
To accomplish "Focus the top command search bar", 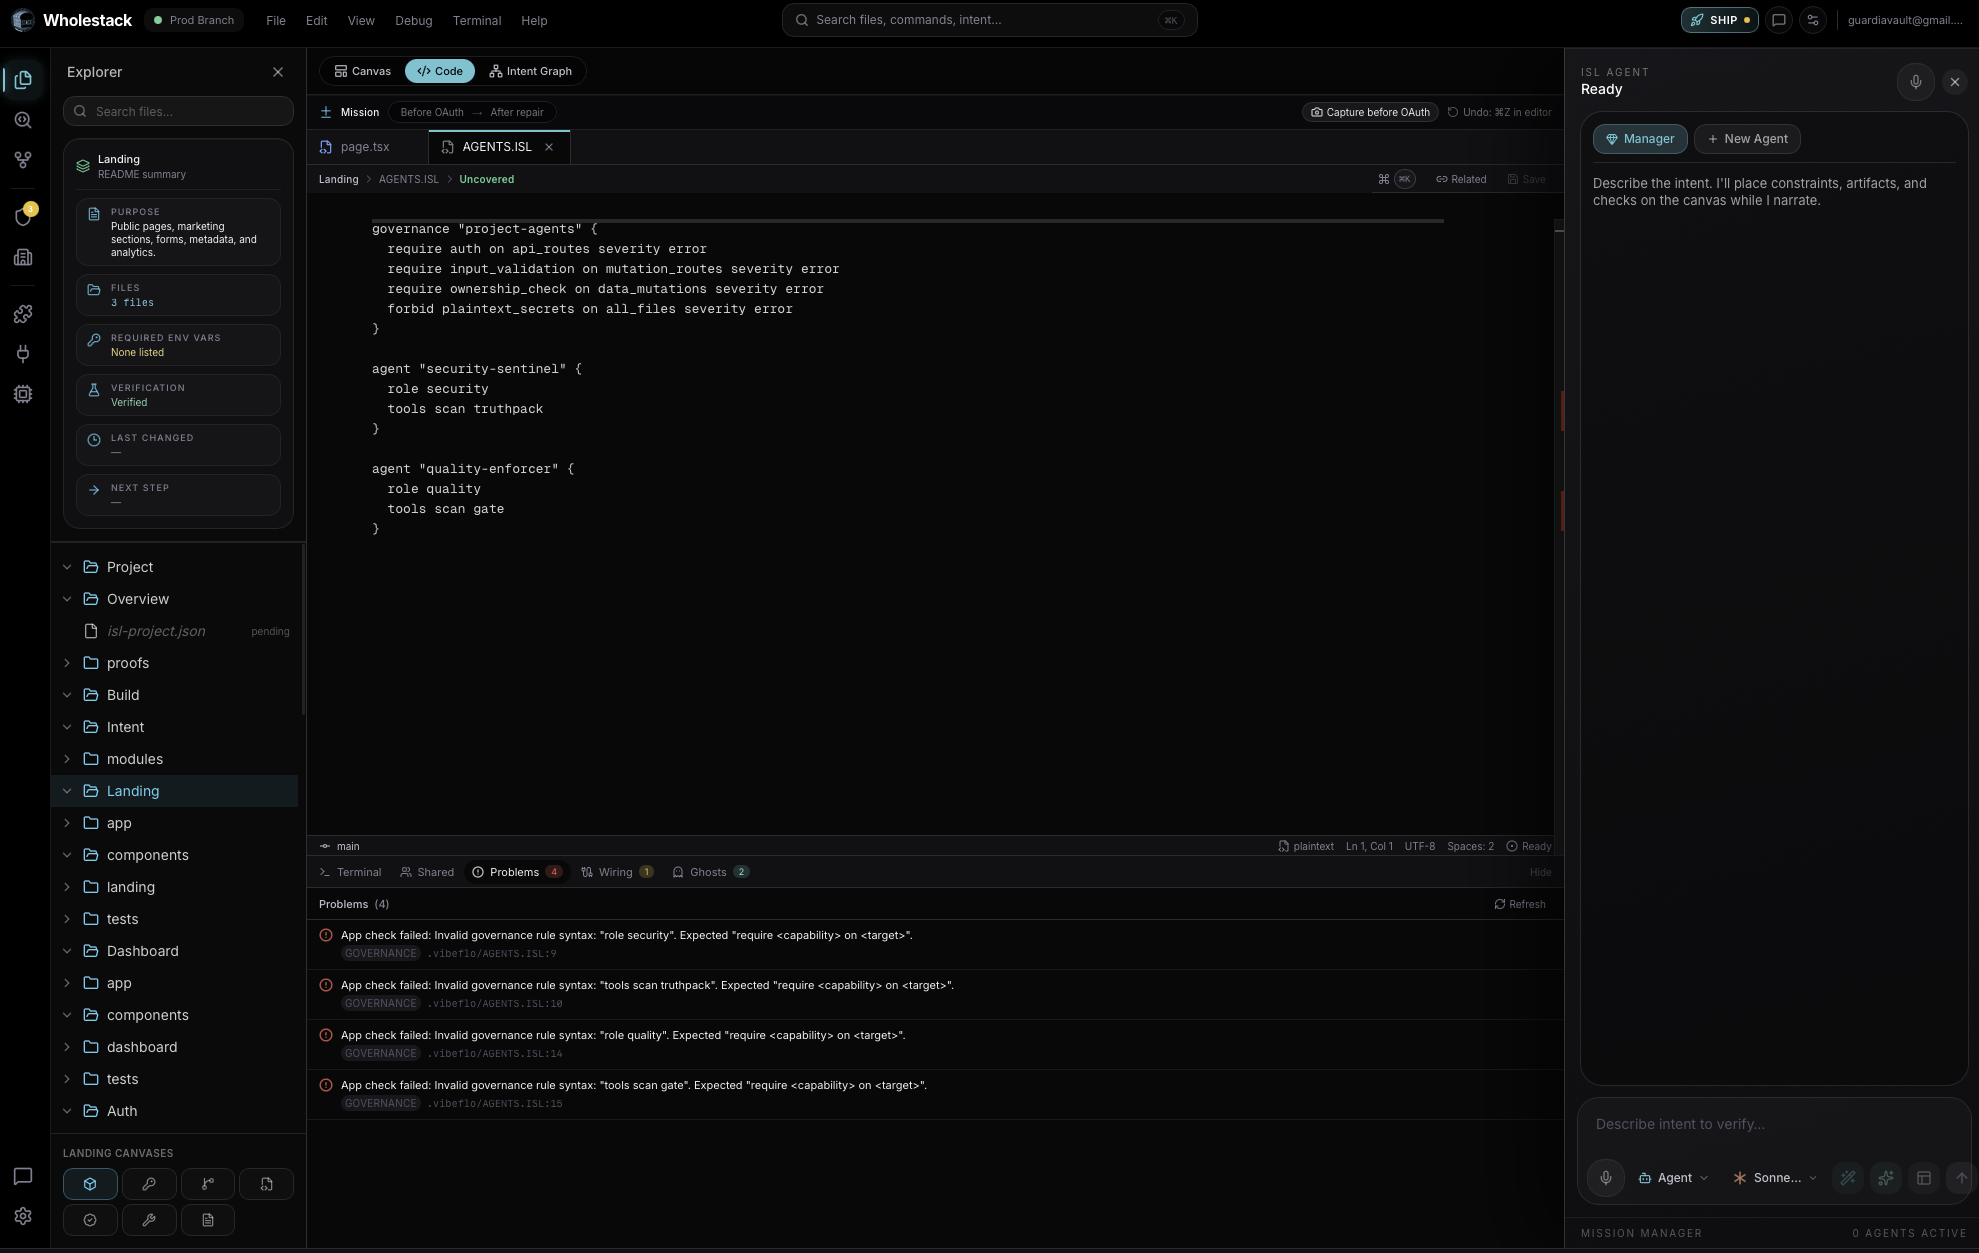I will [x=989, y=20].
